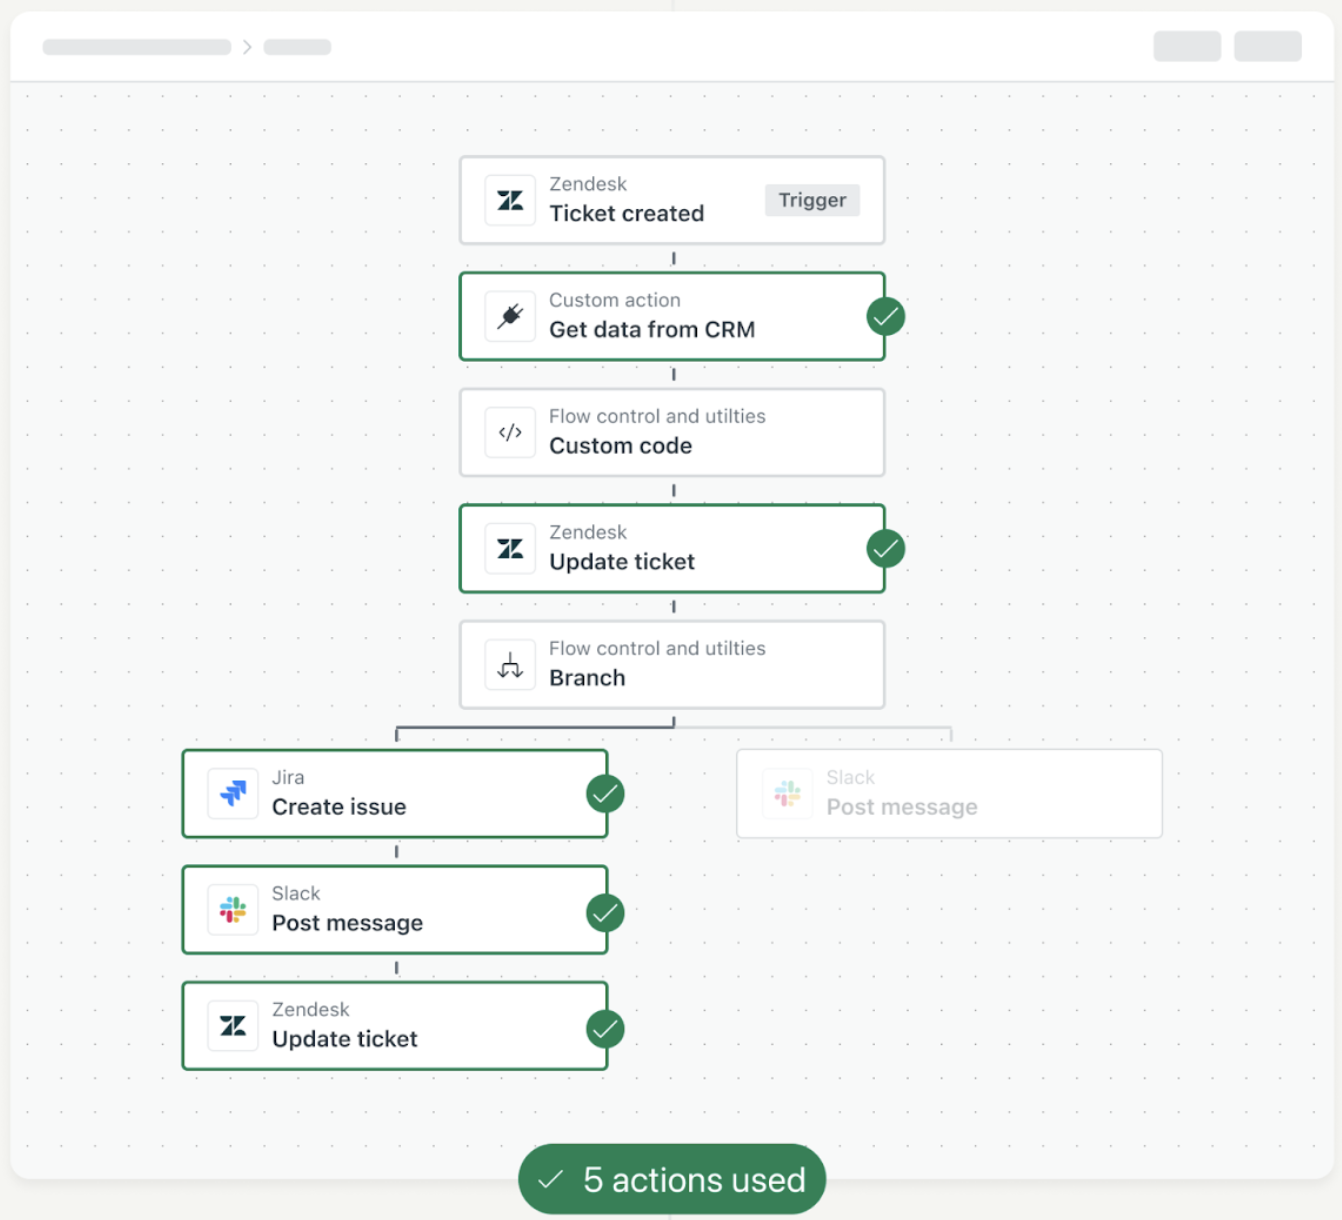Open the second breadcrumb placeholder in header
Image resolution: width=1342 pixels, height=1220 pixels.
click(297, 47)
